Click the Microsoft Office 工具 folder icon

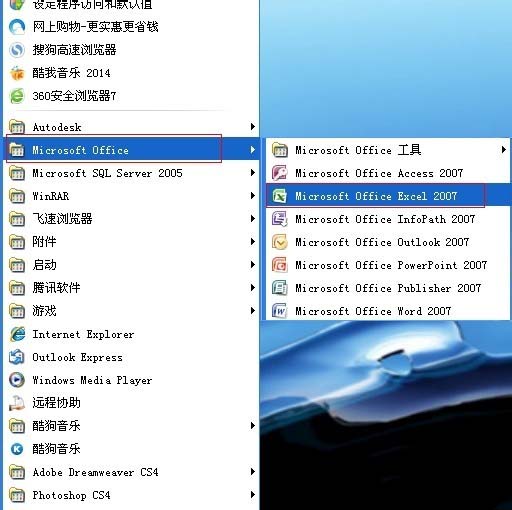click(x=279, y=150)
